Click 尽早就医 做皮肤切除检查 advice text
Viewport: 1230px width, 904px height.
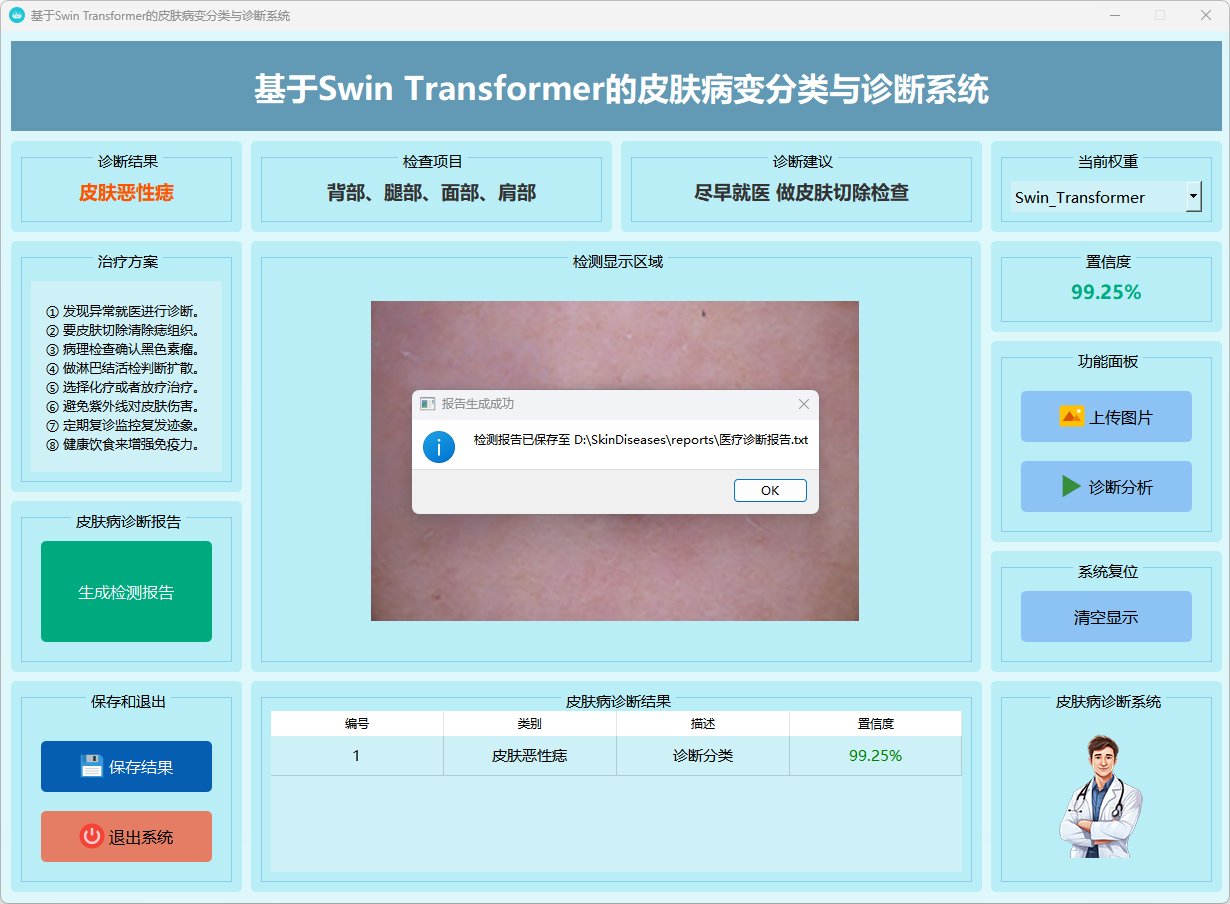point(801,193)
